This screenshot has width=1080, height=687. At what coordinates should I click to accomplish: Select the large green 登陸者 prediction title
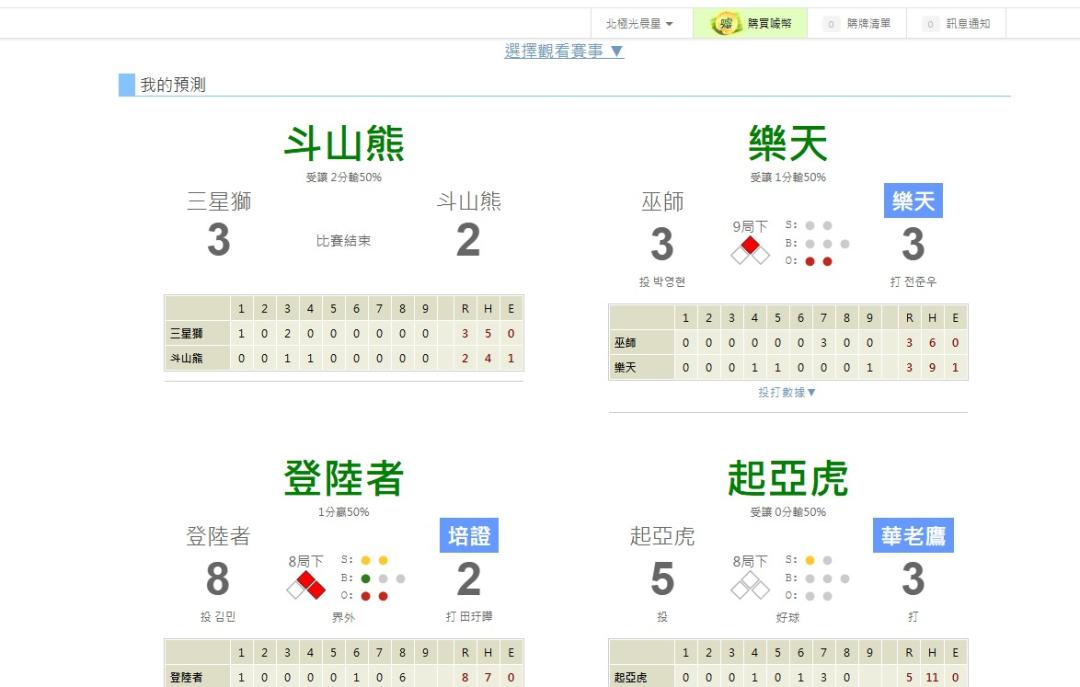344,478
